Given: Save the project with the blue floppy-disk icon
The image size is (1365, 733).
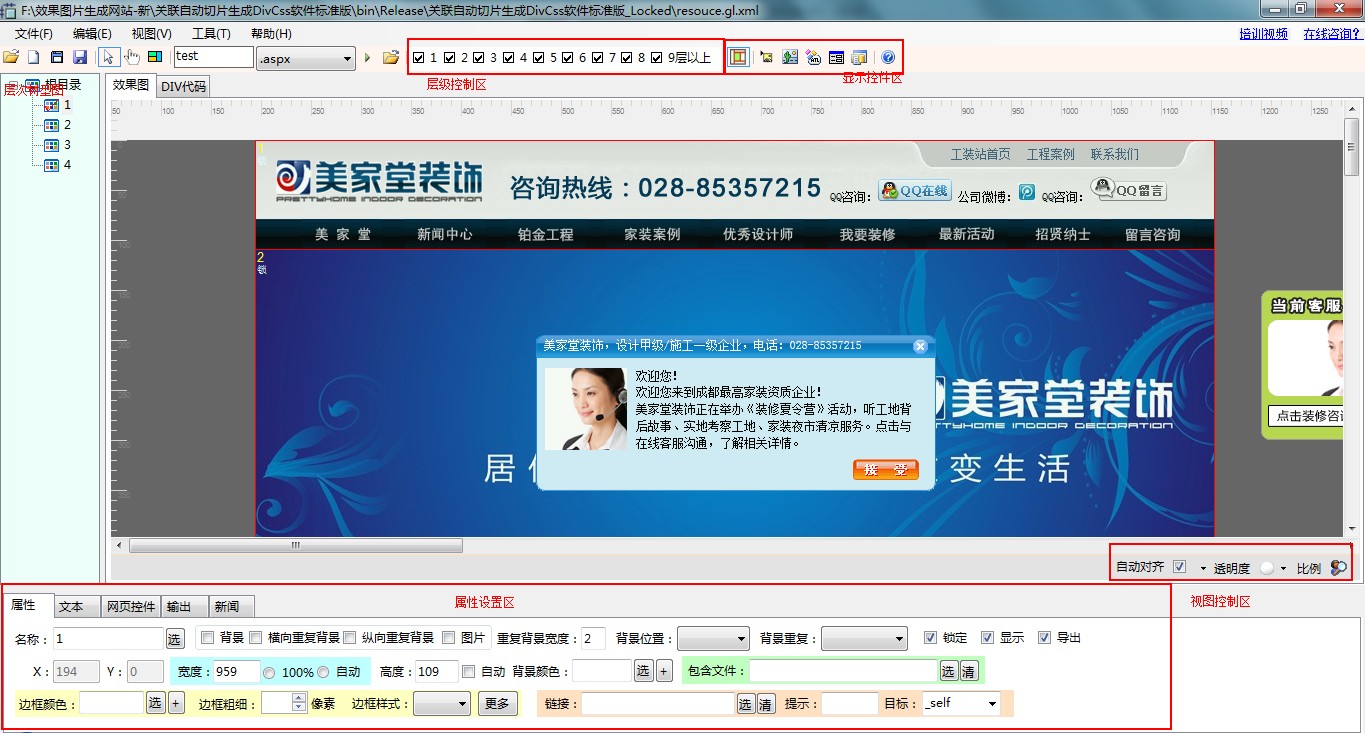Looking at the screenshot, I should [80, 57].
